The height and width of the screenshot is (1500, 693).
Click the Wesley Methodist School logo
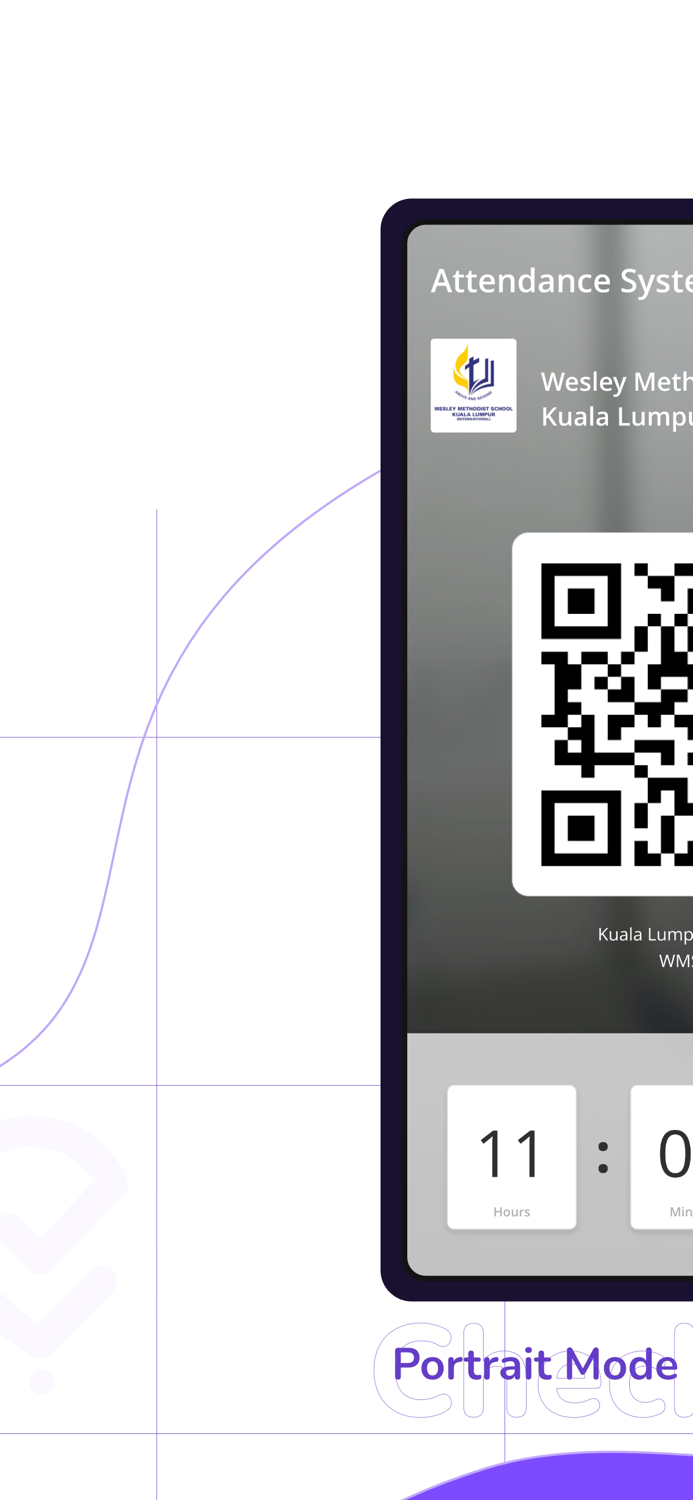[473, 386]
